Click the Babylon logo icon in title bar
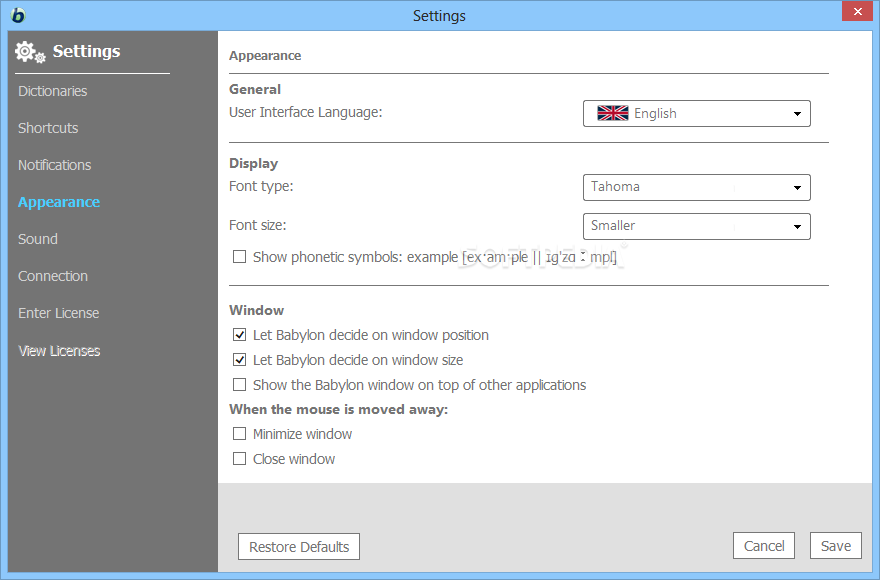Viewport: 880px width, 580px height. click(x=18, y=15)
